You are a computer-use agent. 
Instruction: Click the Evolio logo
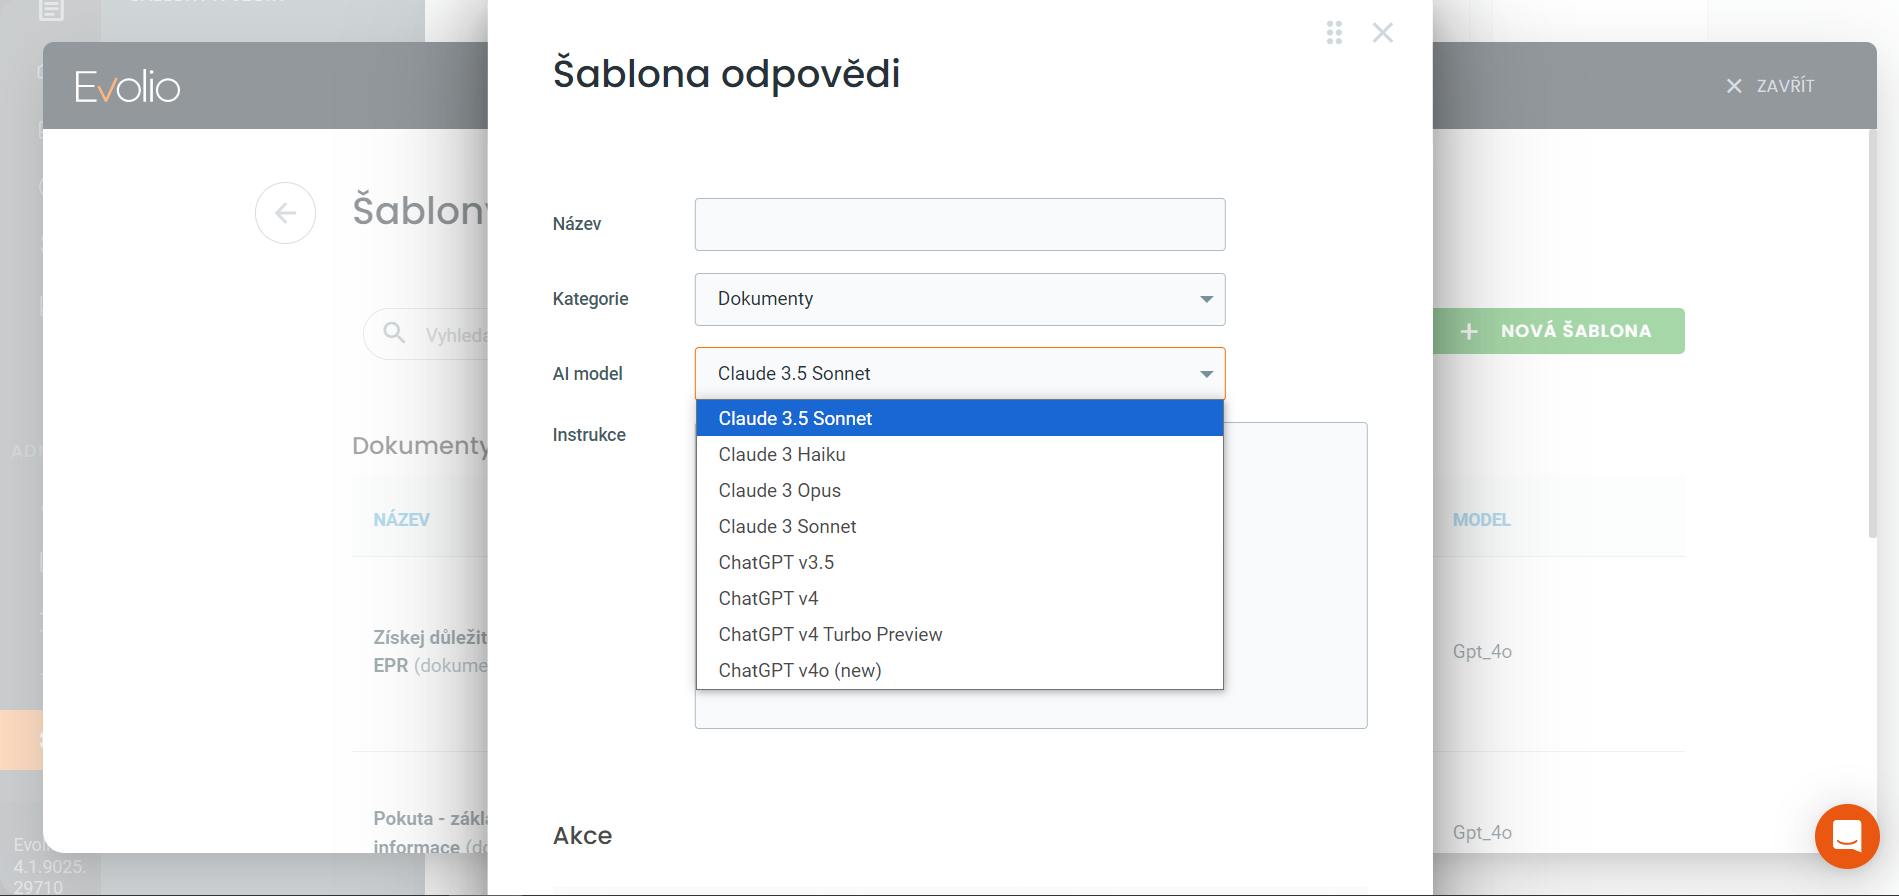pyautogui.click(x=127, y=87)
